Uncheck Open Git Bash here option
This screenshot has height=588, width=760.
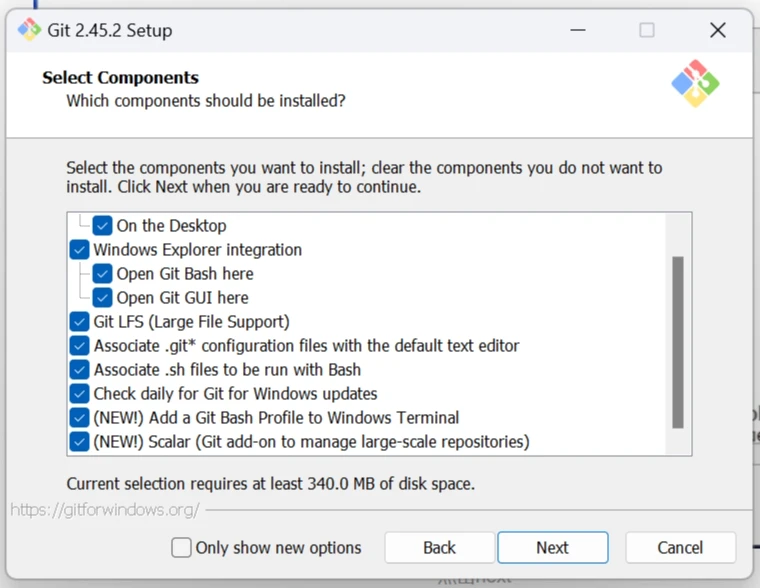pyautogui.click(x=103, y=274)
